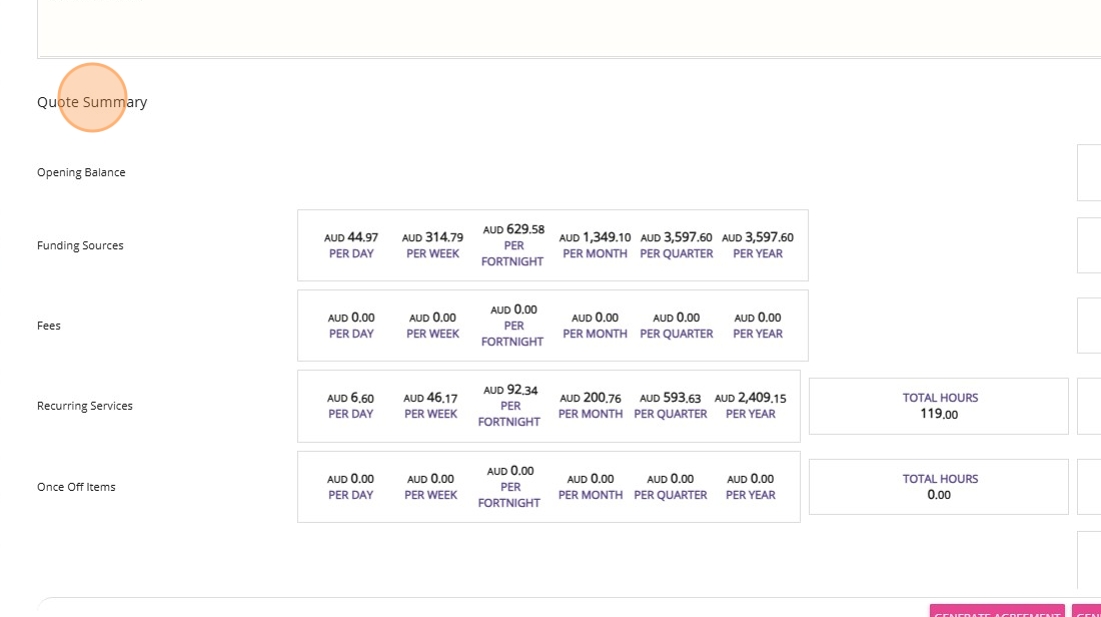This screenshot has height=617, width=1101.
Task: Select Recurring Services AUD 2,409.15 per year
Action: click(750, 406)
